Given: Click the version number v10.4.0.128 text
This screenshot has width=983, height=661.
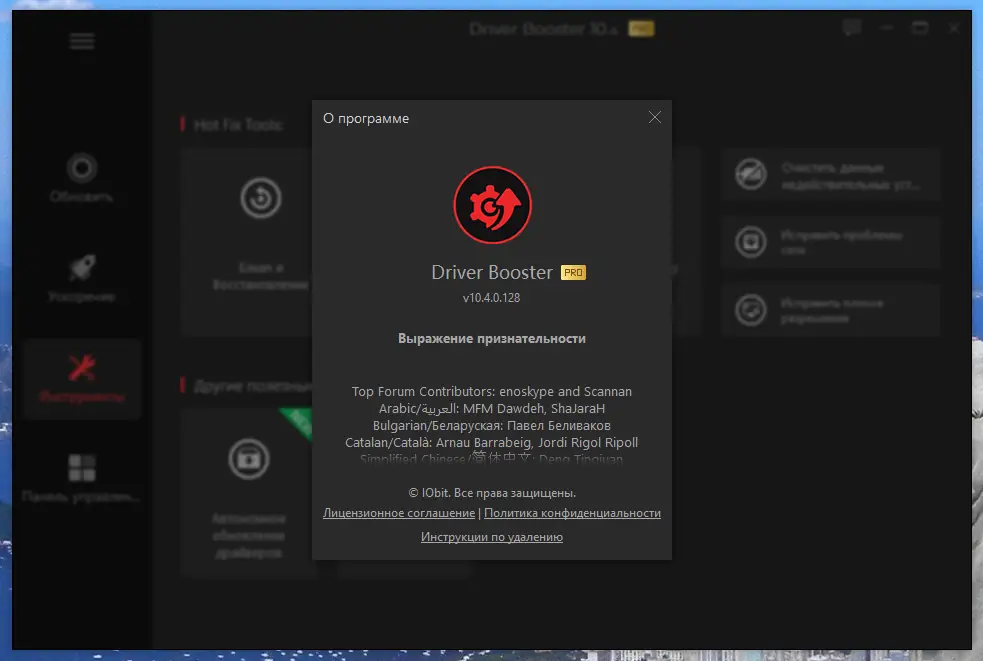Looking at the screenshot, I should [492, 297].
